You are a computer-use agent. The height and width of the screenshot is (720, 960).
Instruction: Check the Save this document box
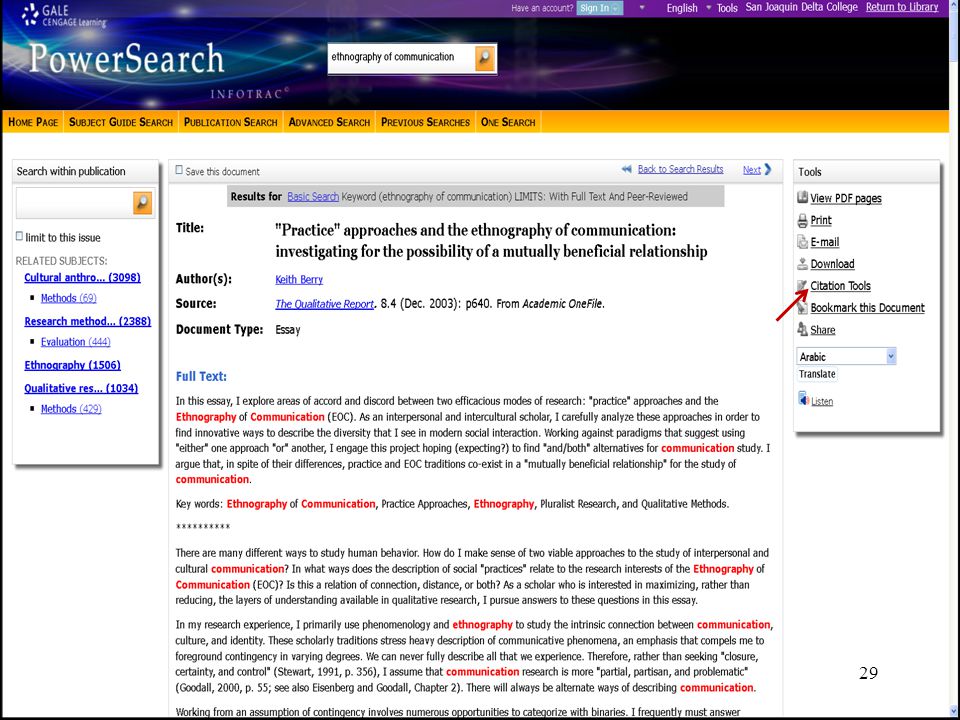pos(179,170)
